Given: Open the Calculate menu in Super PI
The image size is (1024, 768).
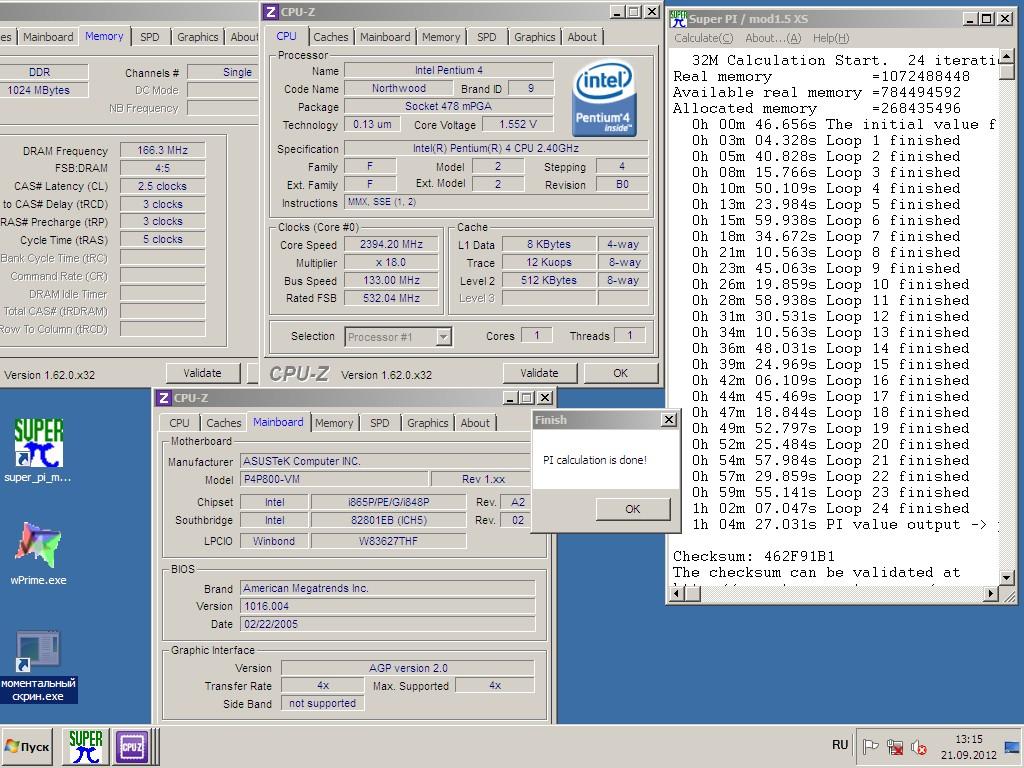Looking at the screenshot, I should tap(703, 38).
